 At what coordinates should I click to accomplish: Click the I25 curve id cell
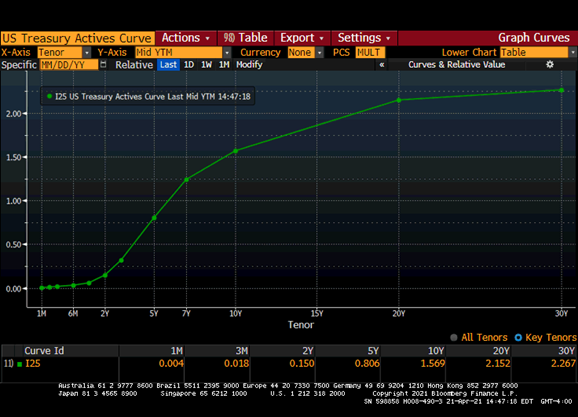tap(32, 364)
